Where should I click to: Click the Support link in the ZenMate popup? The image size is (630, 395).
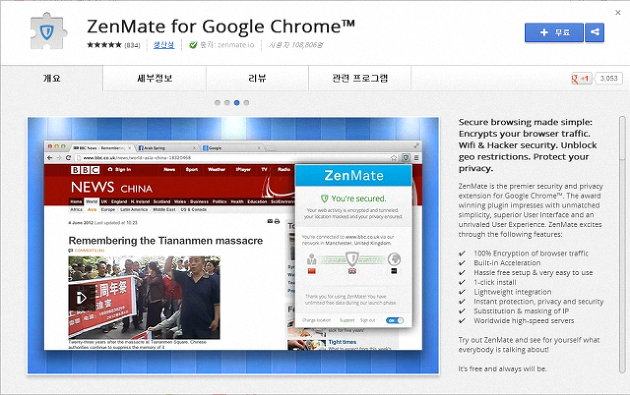[347, 320]
